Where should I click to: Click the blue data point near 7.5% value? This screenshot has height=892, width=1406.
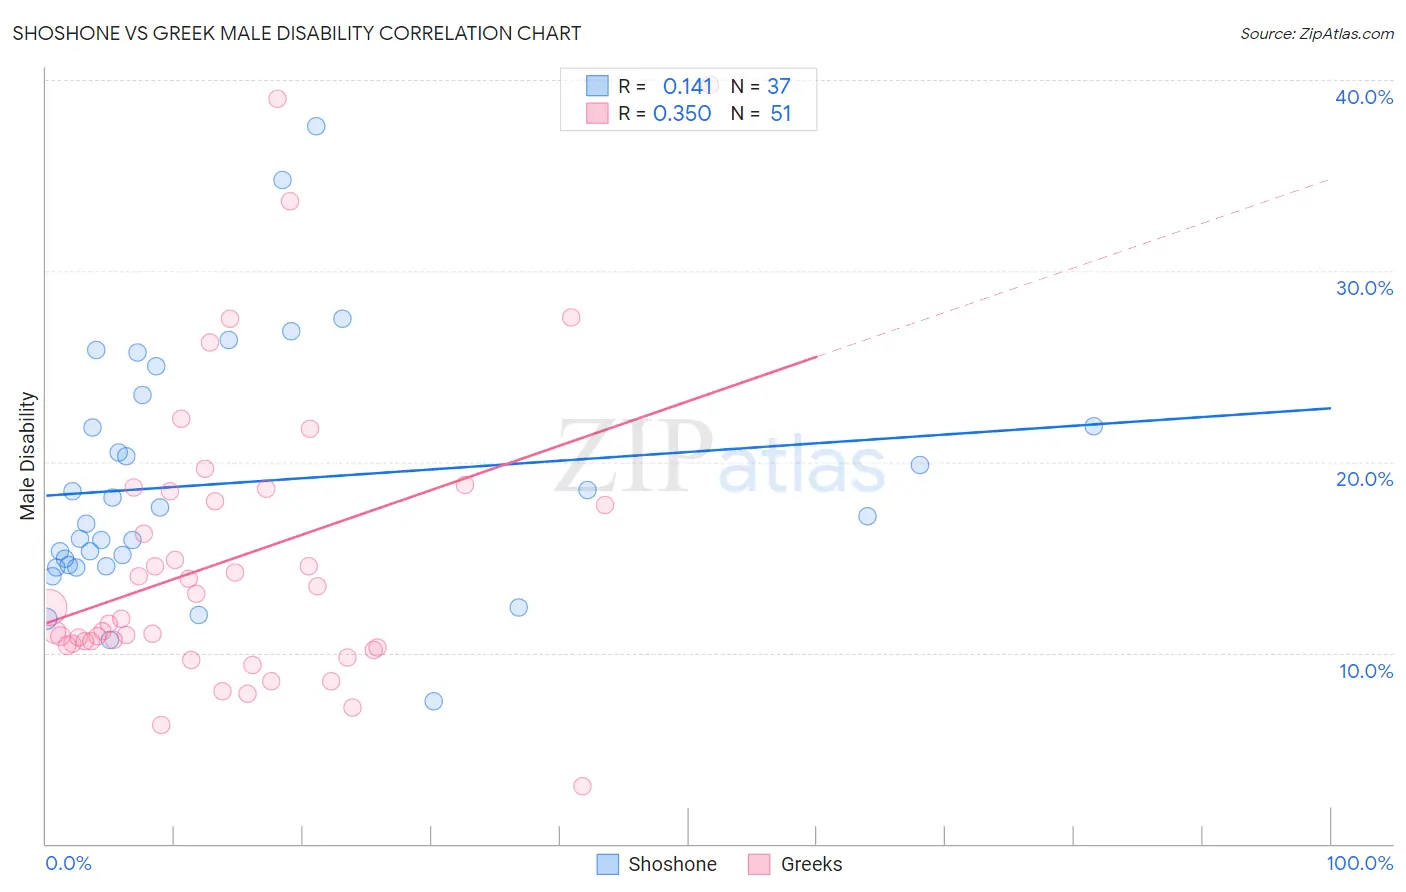433,701
